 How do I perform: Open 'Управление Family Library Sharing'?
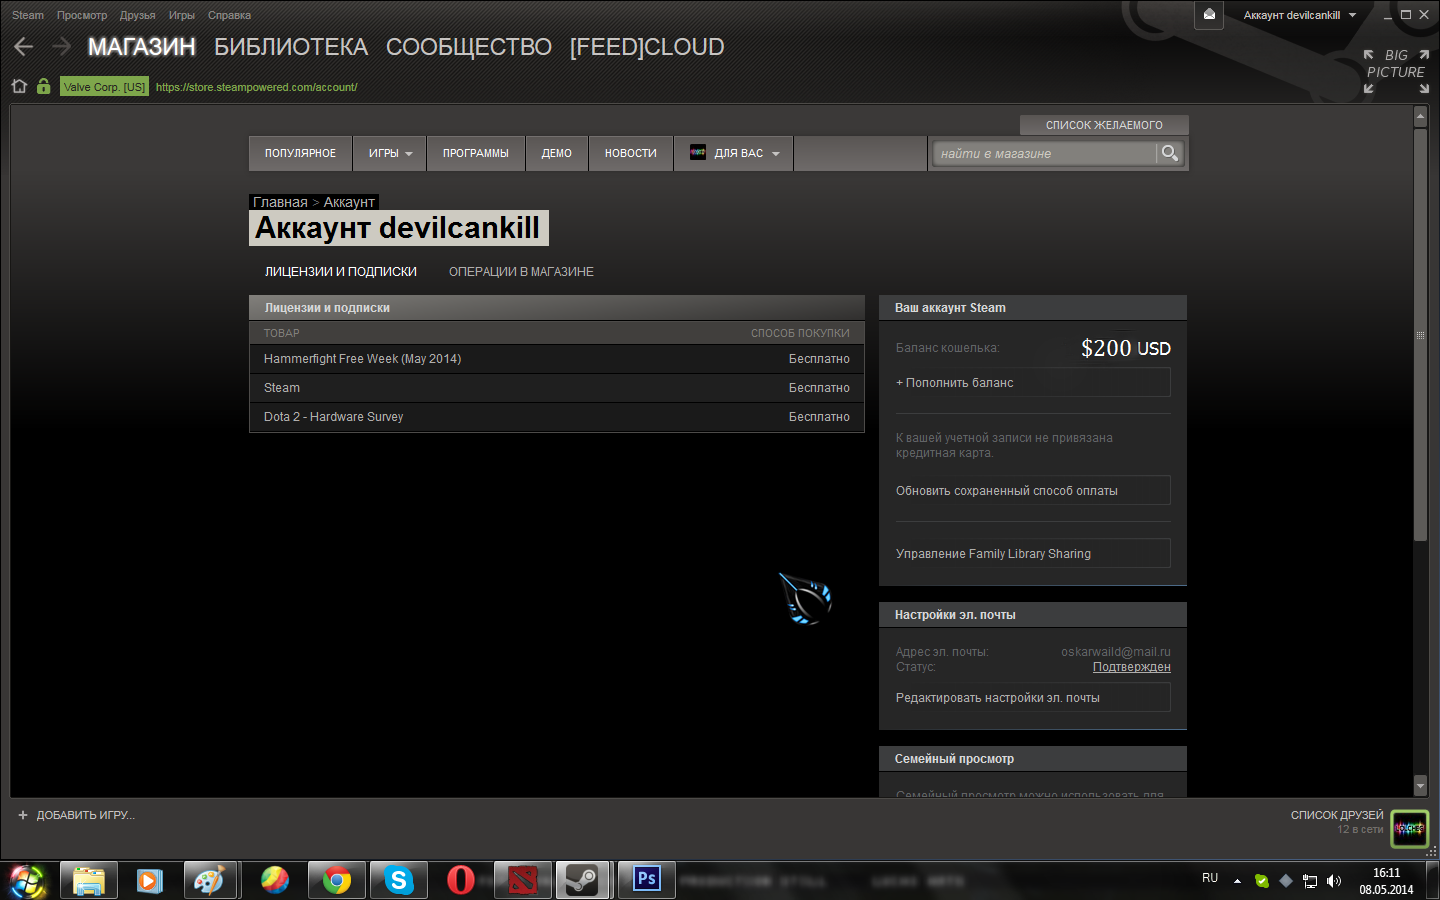(x=1033, y=554)
